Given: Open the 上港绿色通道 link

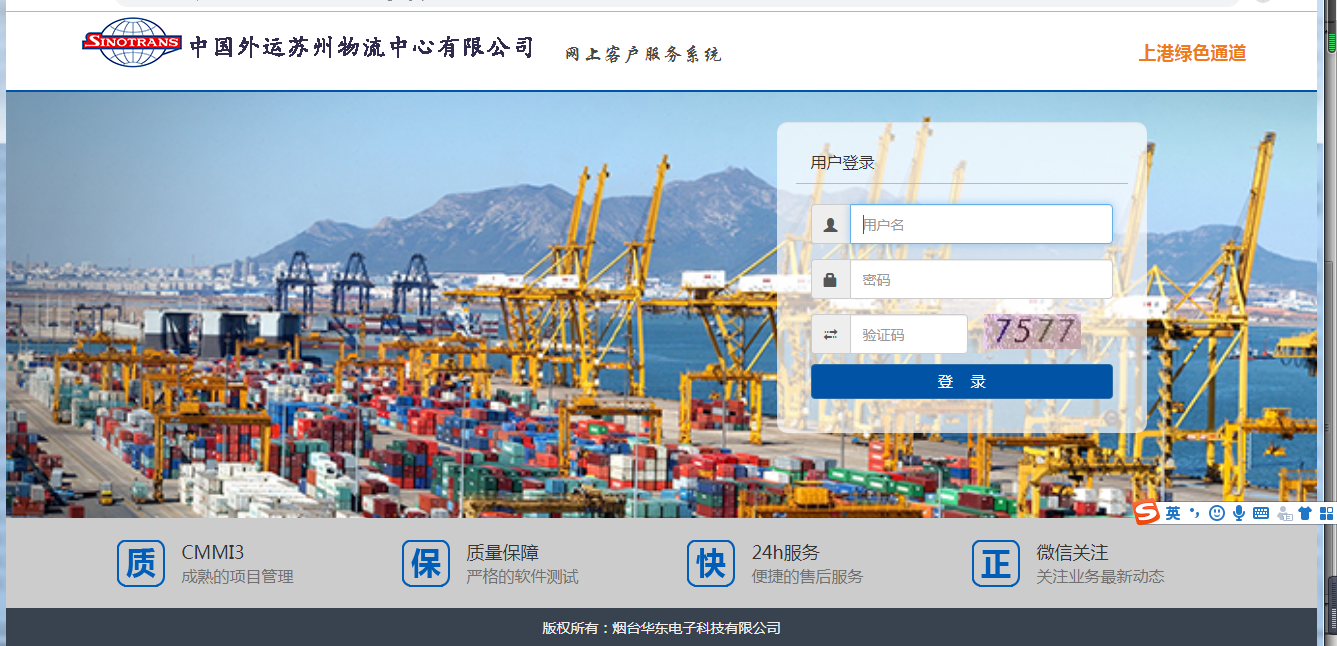Looking at the screenshot, I should (x=1192, y=54).
